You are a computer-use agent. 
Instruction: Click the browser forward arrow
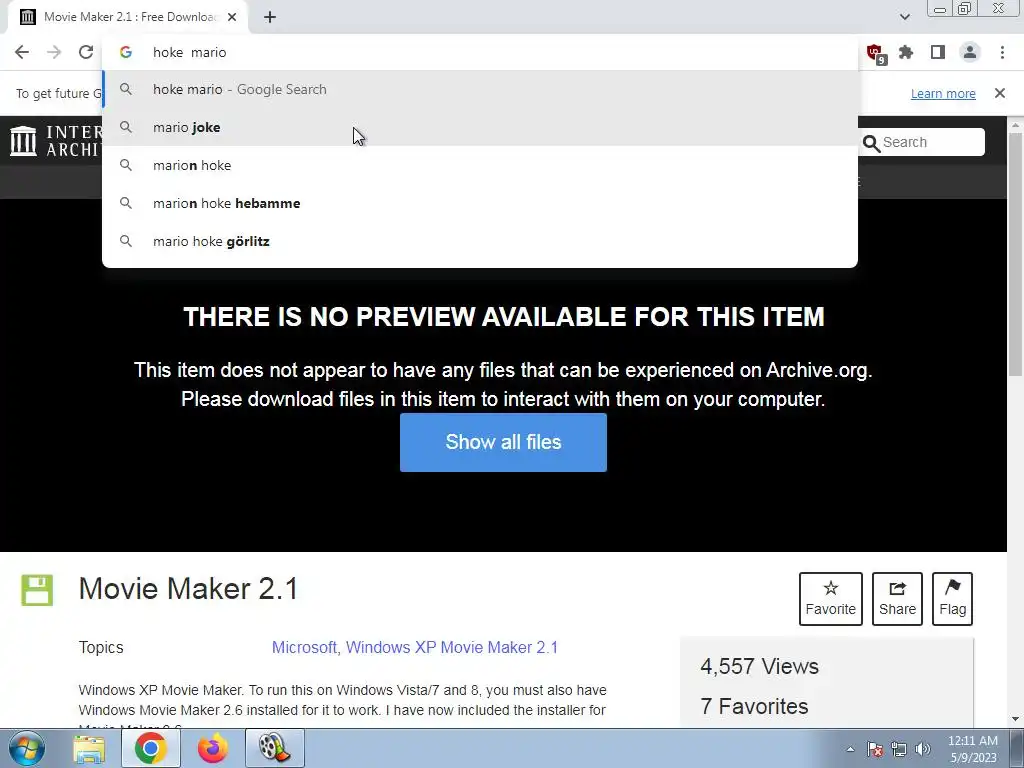(54, 52)
